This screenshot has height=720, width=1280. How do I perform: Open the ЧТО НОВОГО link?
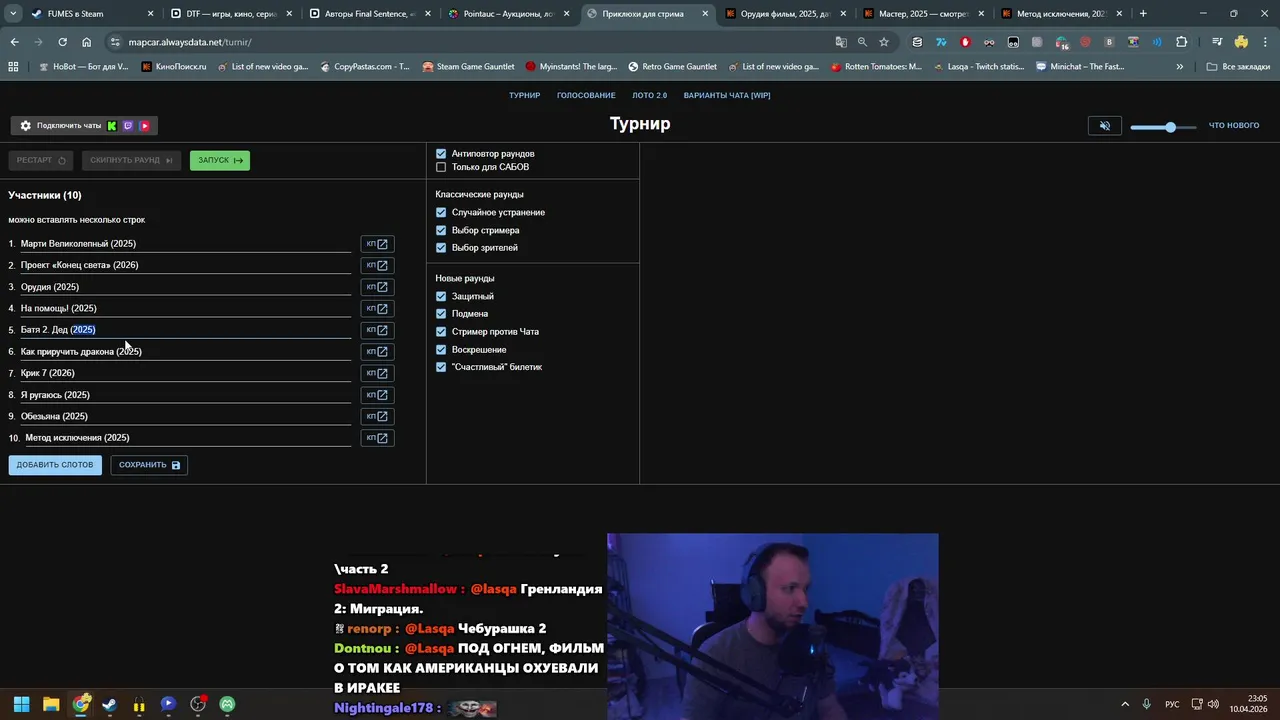click(1234, 126)
